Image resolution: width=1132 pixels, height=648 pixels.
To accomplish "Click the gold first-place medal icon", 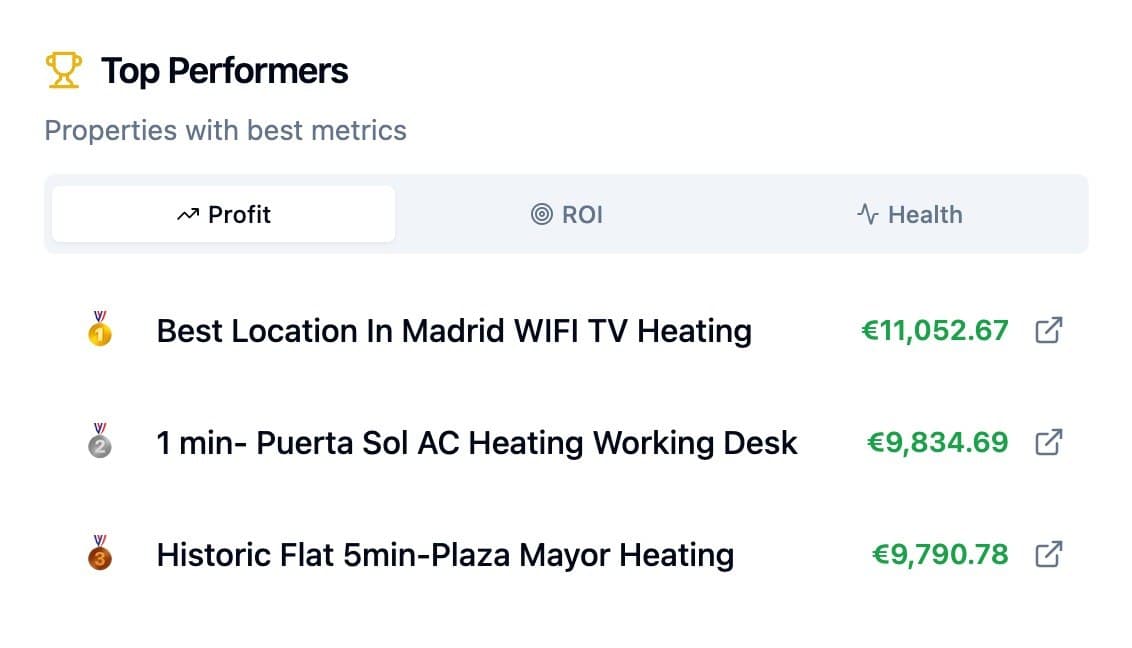I will coord(100,329).
